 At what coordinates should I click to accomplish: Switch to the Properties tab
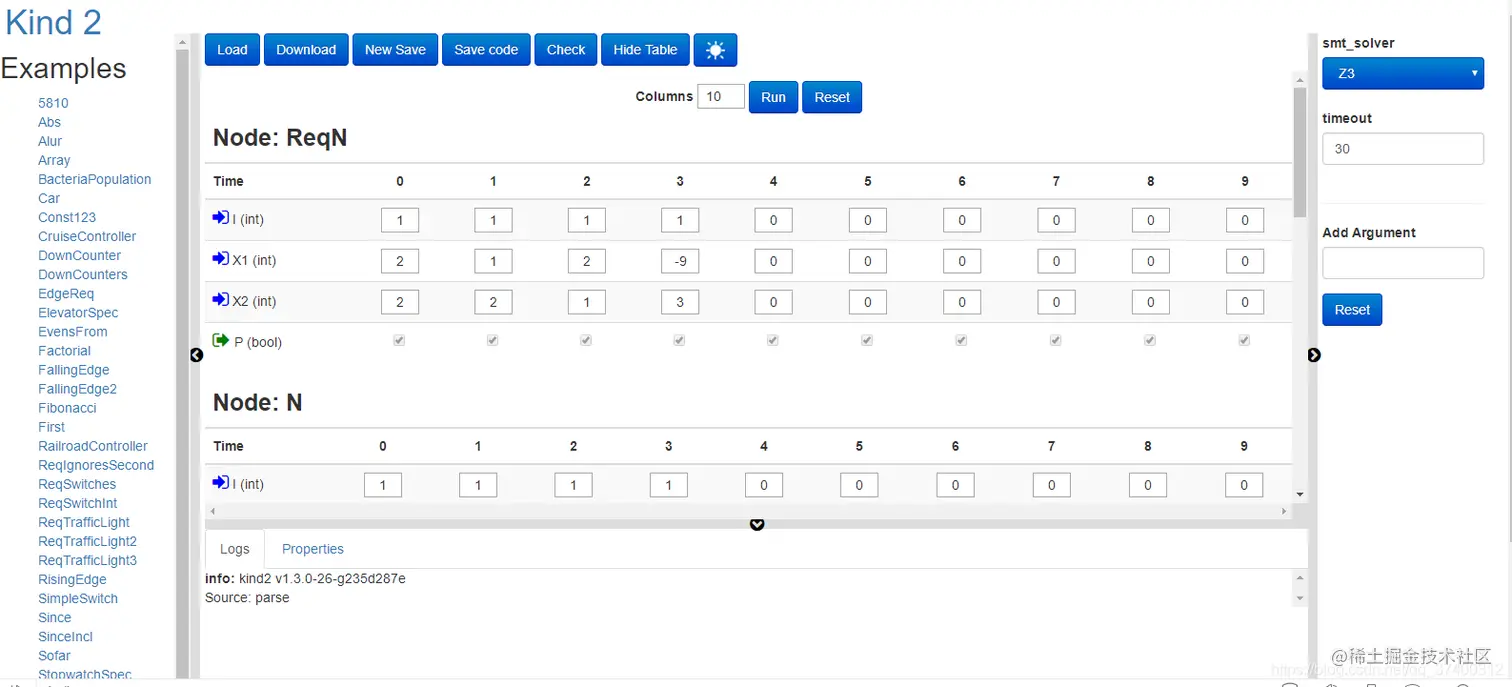(x=313, y=549)
